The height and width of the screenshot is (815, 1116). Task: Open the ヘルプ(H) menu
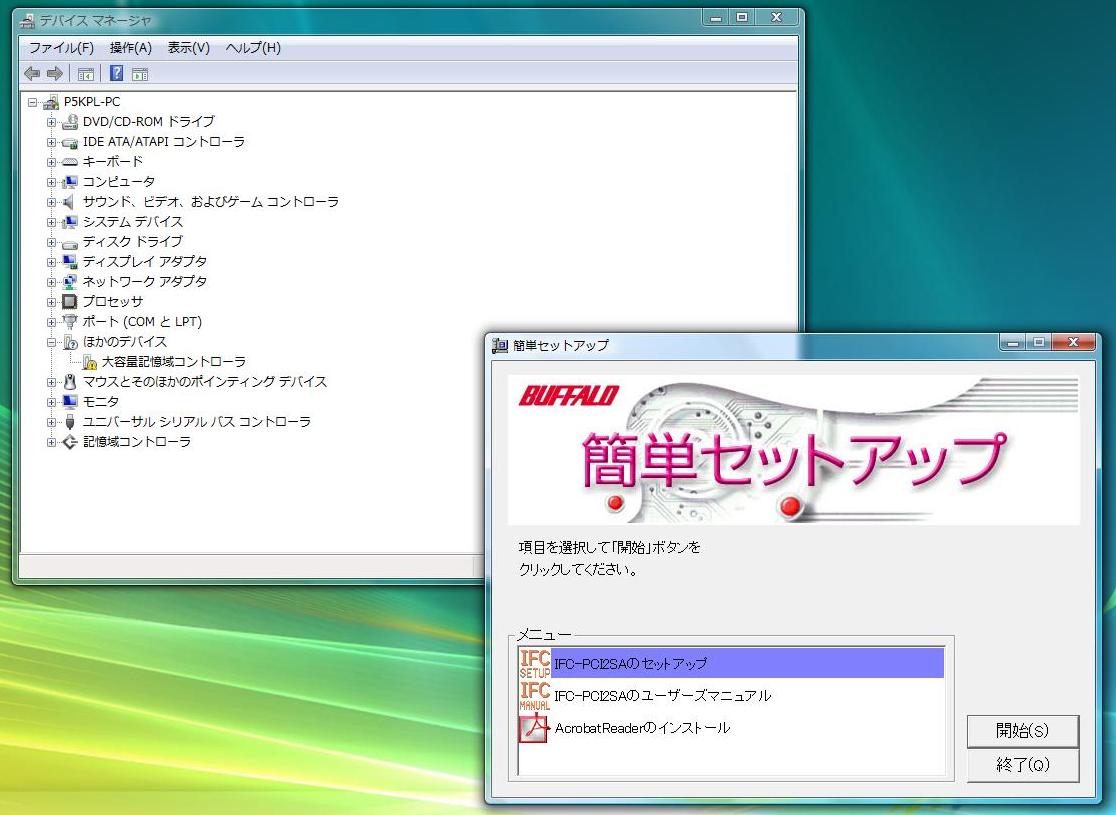[x=253, y=48]
